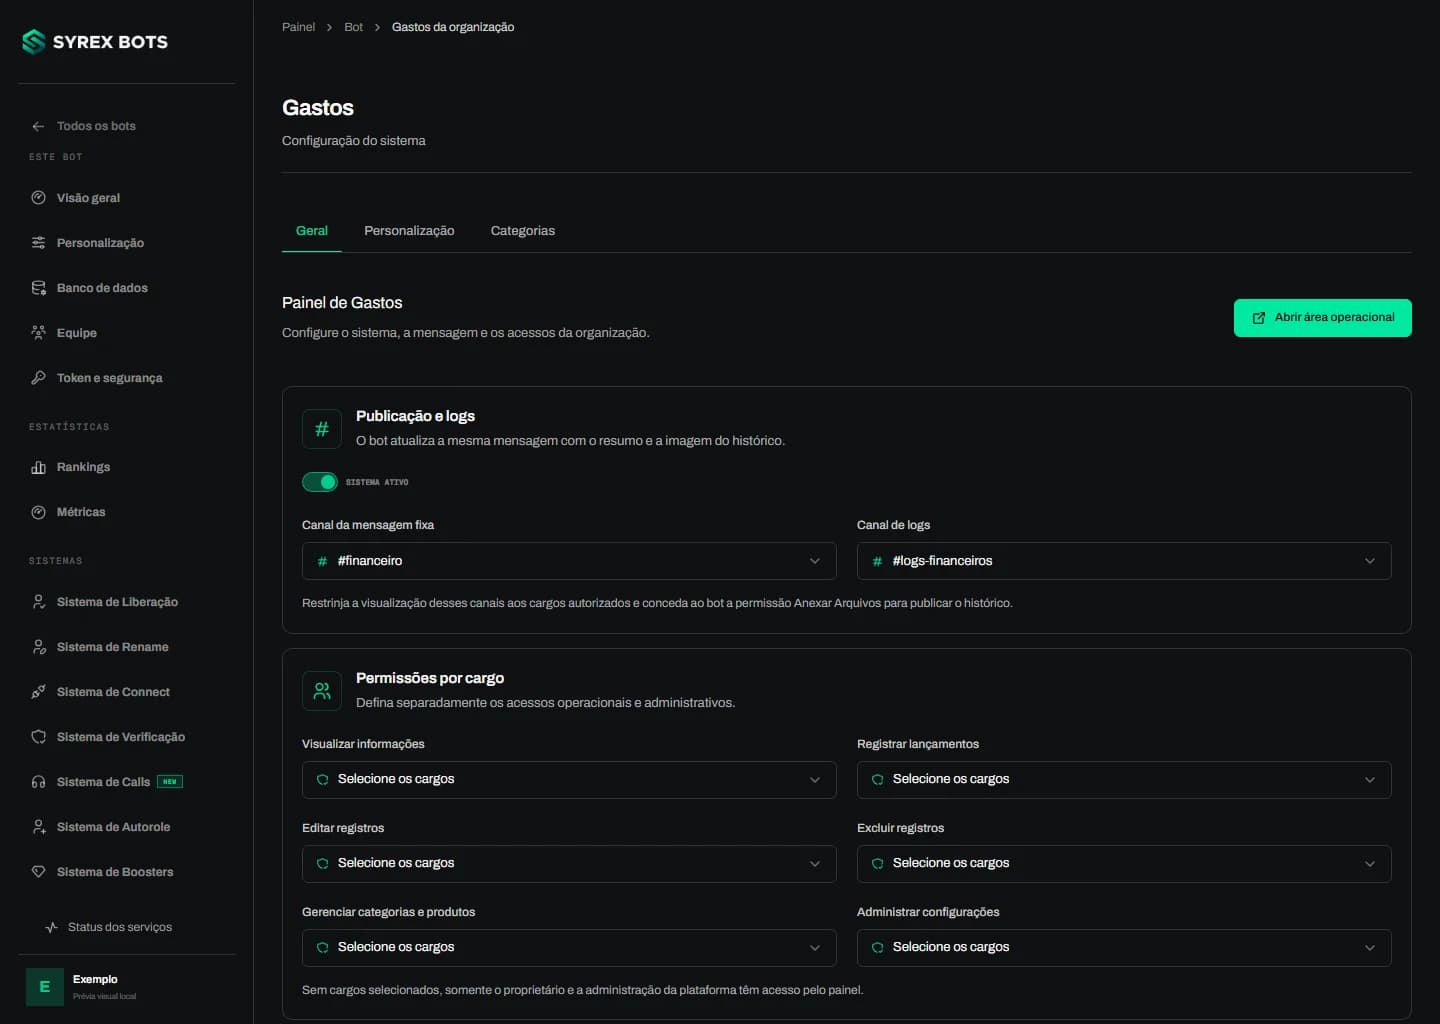Switch to the Geral tab

pos(312,231)
